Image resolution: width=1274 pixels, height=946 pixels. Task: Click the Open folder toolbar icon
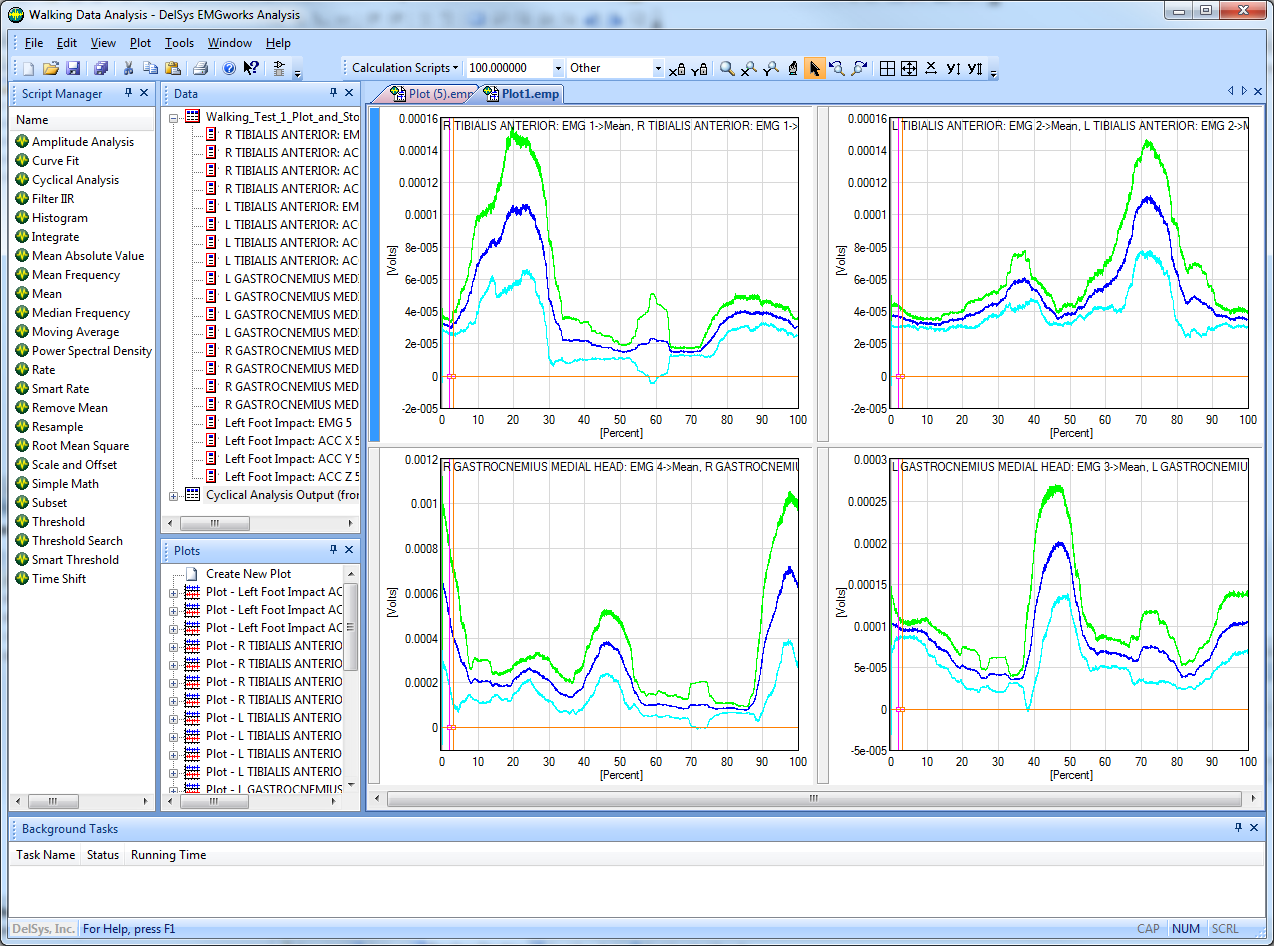click(x=50, y=68)
